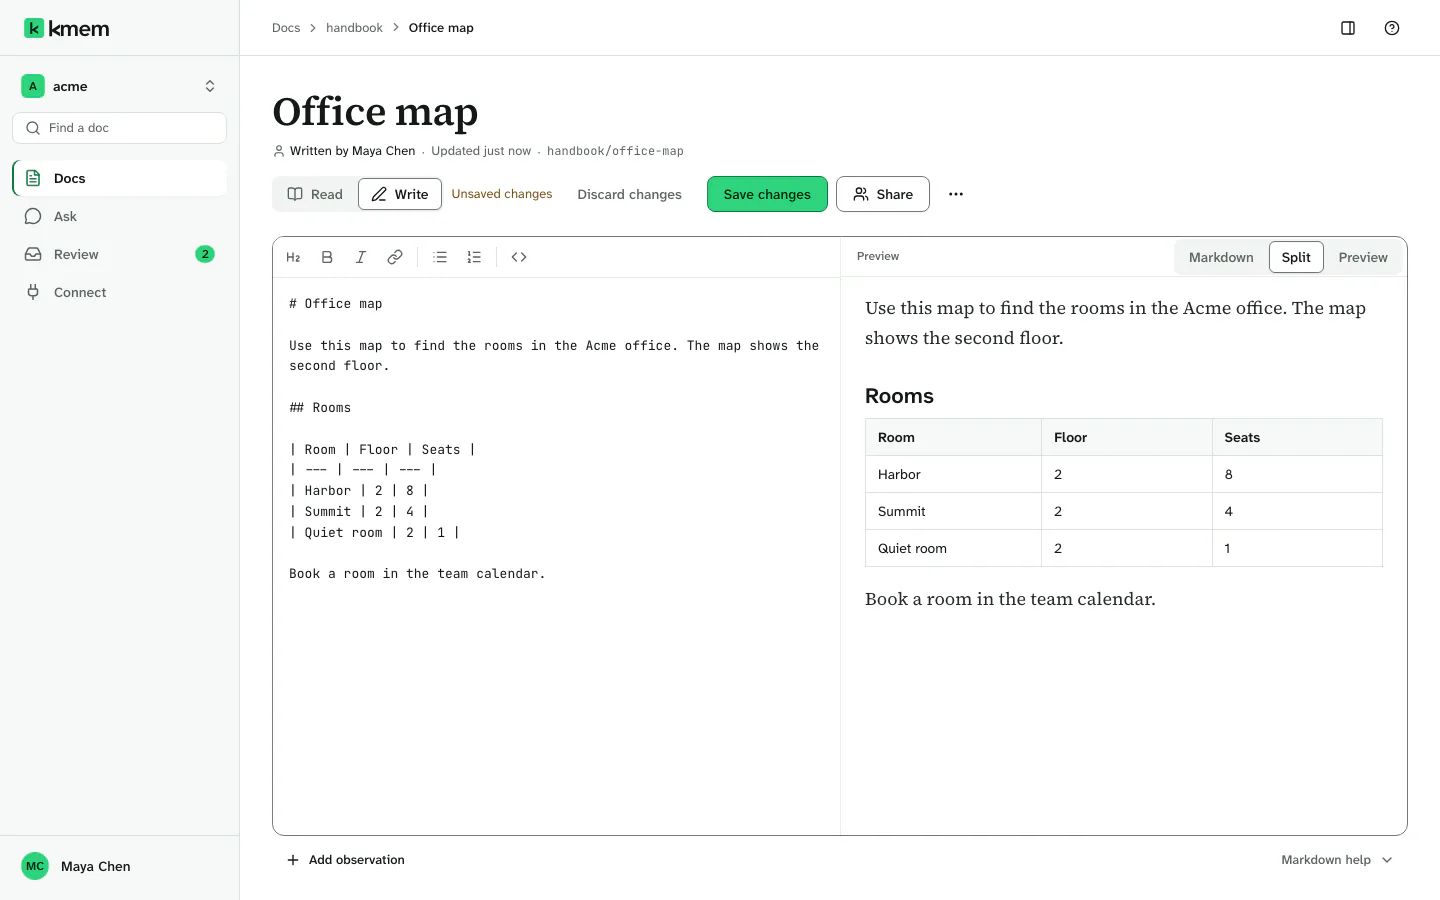This screenshot has height=900, width=1440.
Task: Click the acme workspace avatar
Action: coord(33,86)
